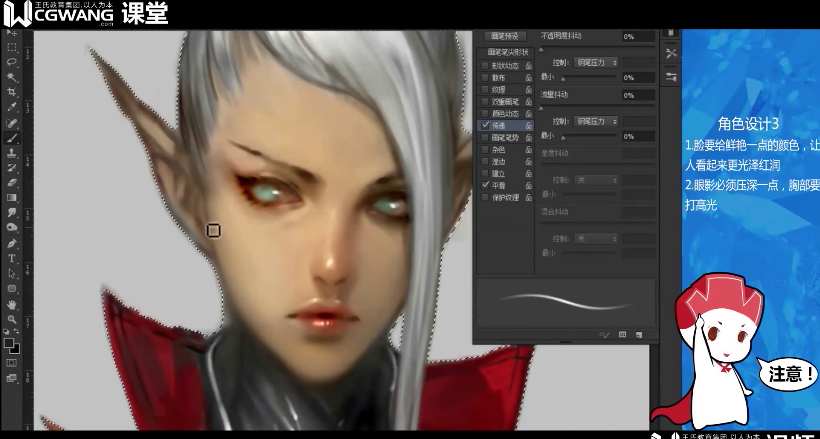Reset to default foreground/background colors
The image size is (820, 439).
[x=6, y=332]
